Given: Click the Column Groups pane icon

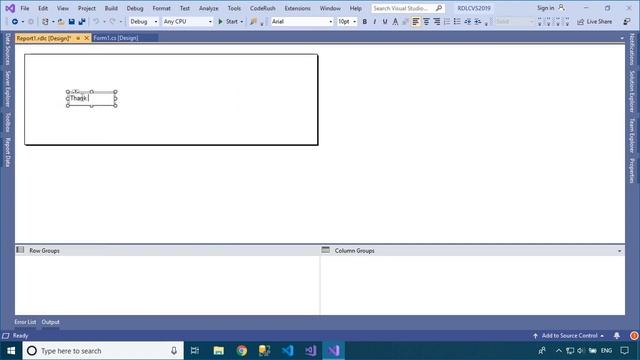Looking at the screenshot, I should [x=325, y=250].
